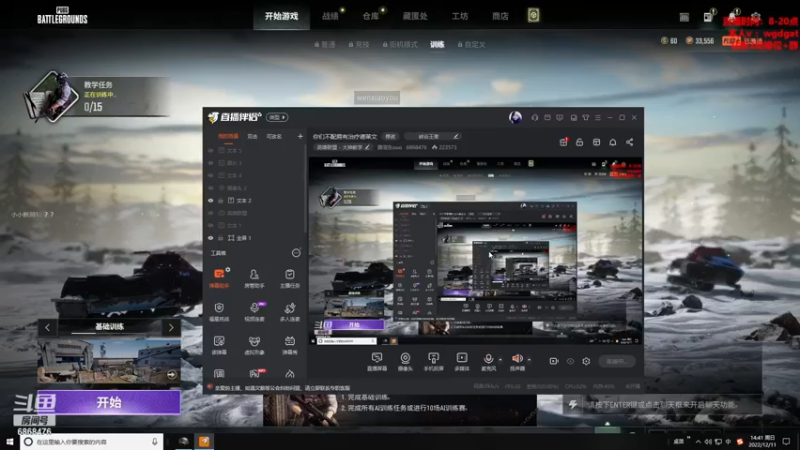Viewport: 800px width, 450px height.
Task: Click the Windows search input field
Action: pyautogui.click(x=92, y=441)
